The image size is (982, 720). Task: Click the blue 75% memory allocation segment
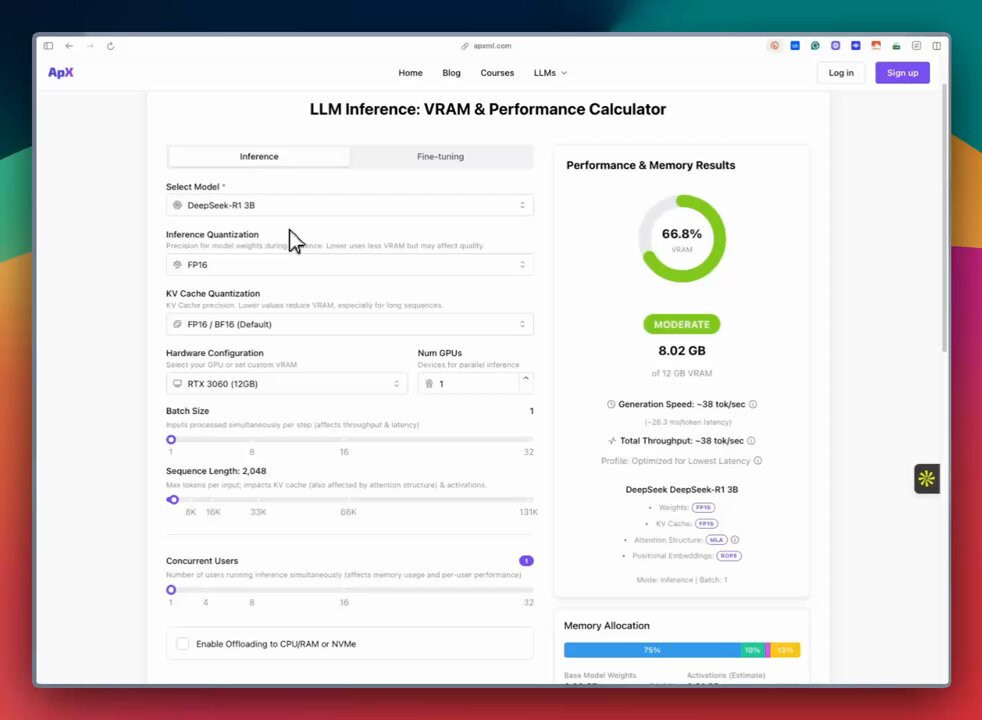652,651
